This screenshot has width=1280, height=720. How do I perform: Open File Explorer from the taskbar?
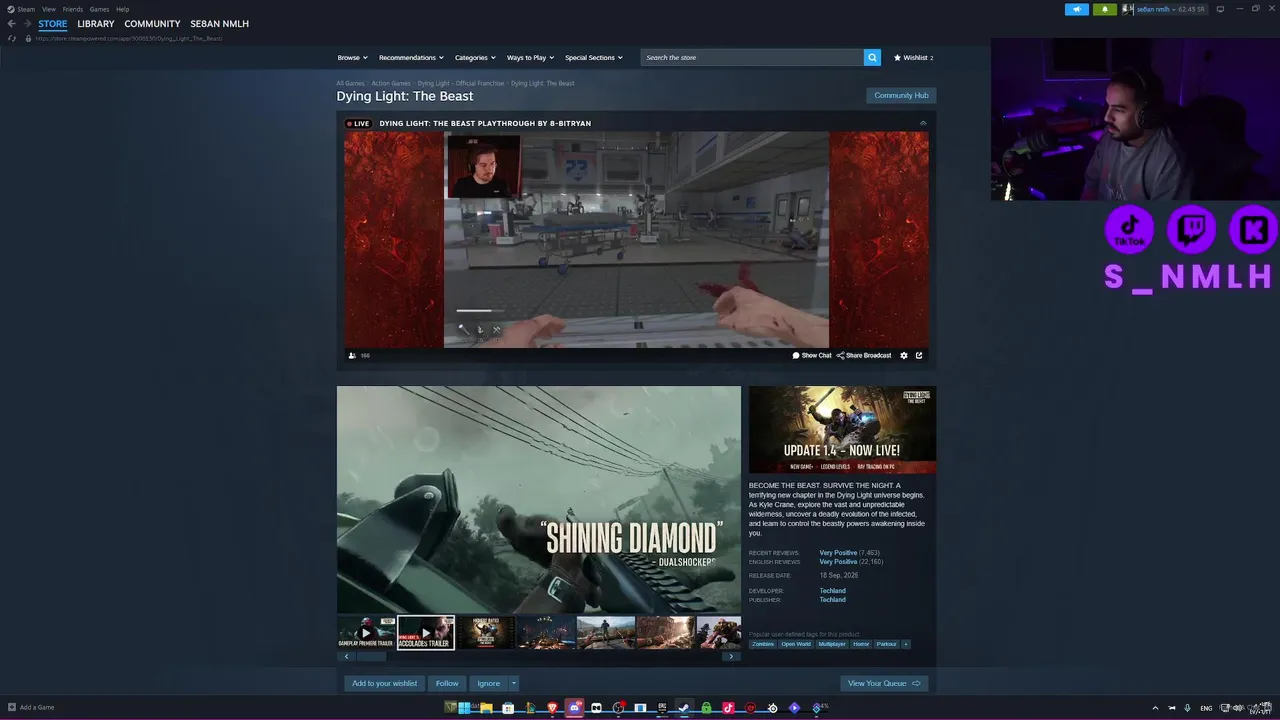tap(486, 708)
